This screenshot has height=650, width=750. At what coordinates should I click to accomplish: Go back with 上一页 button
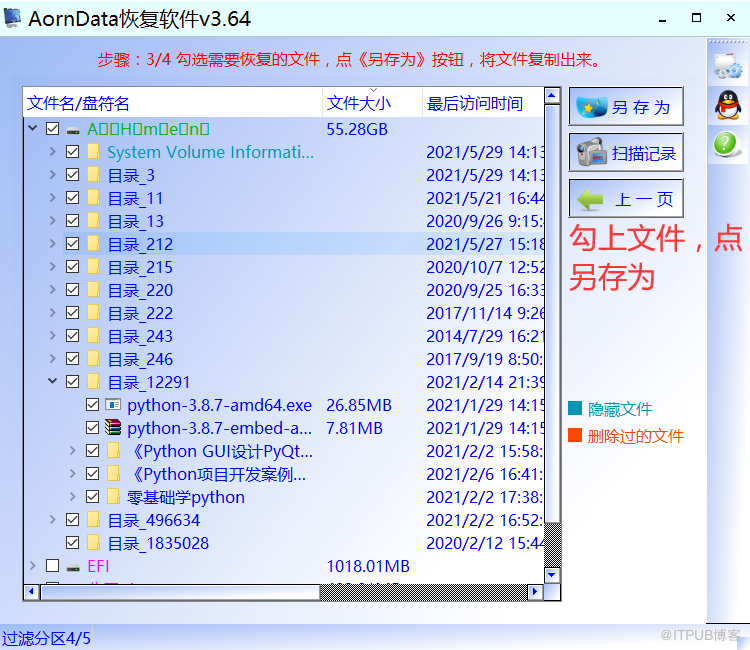[x=626, y=198]
